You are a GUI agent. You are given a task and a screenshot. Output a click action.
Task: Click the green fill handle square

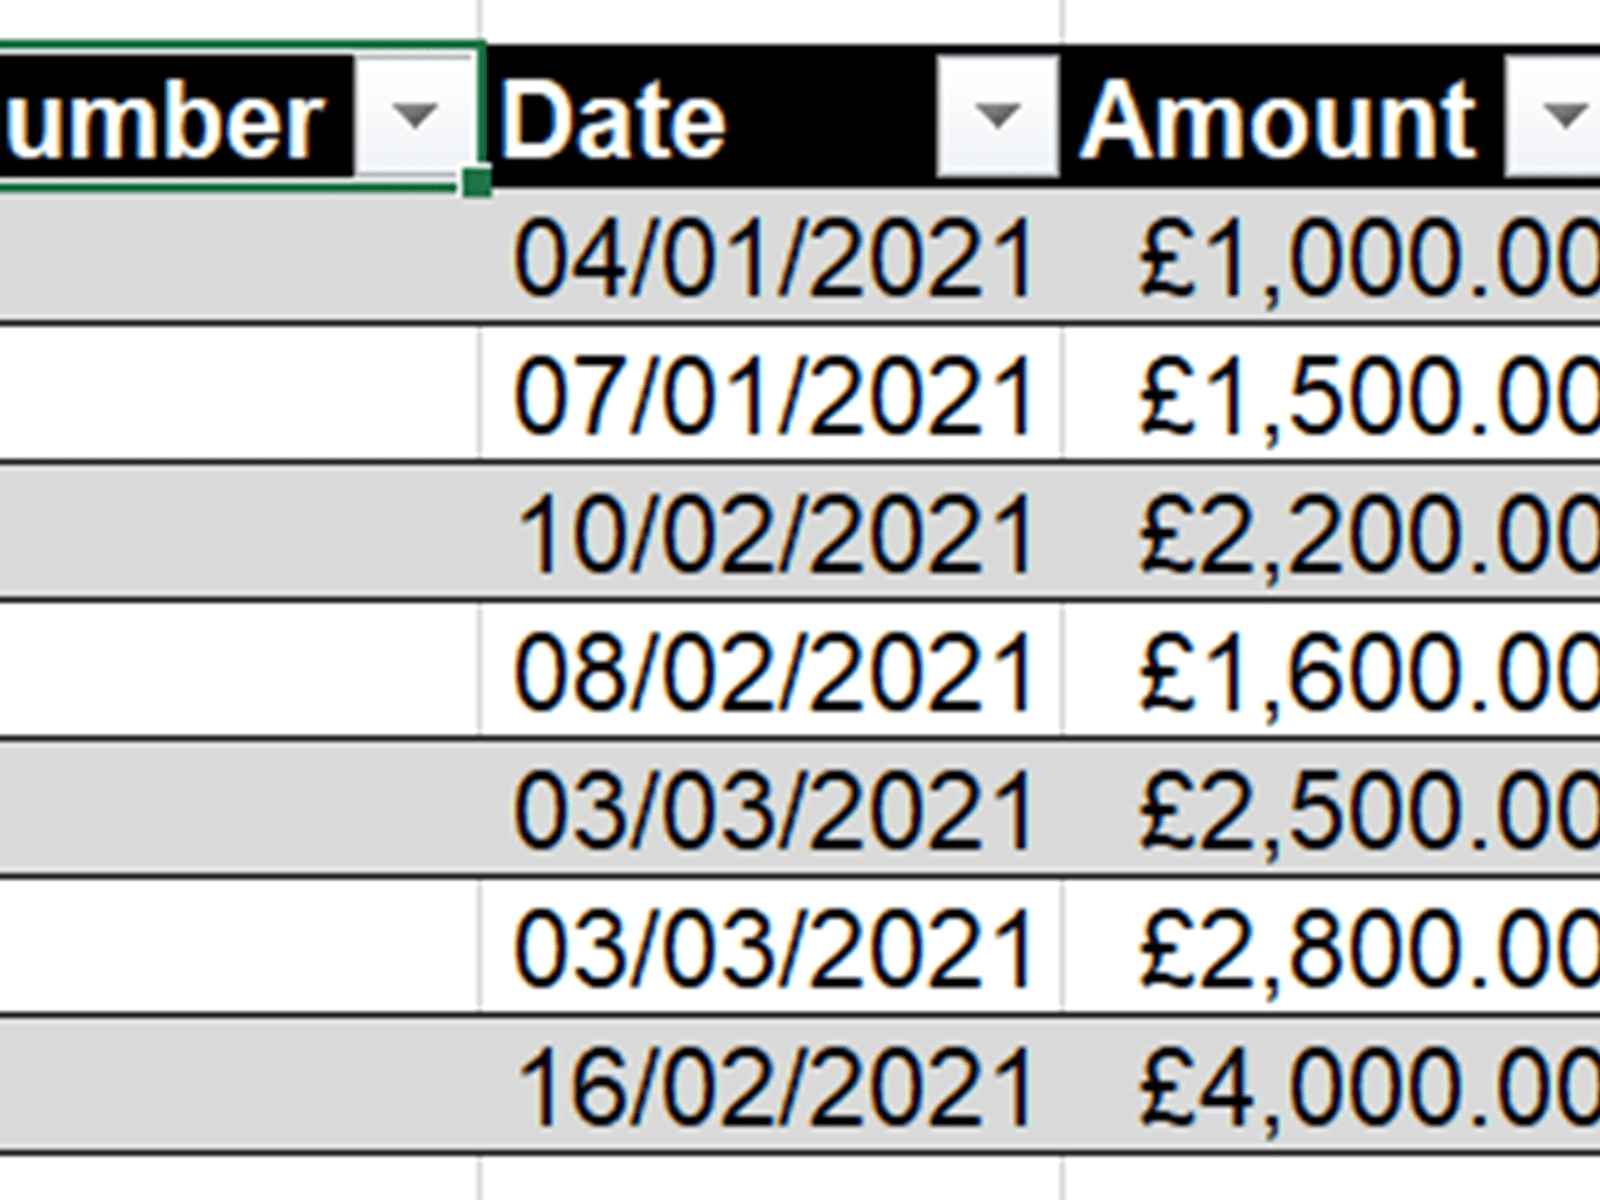coord(477,183)
